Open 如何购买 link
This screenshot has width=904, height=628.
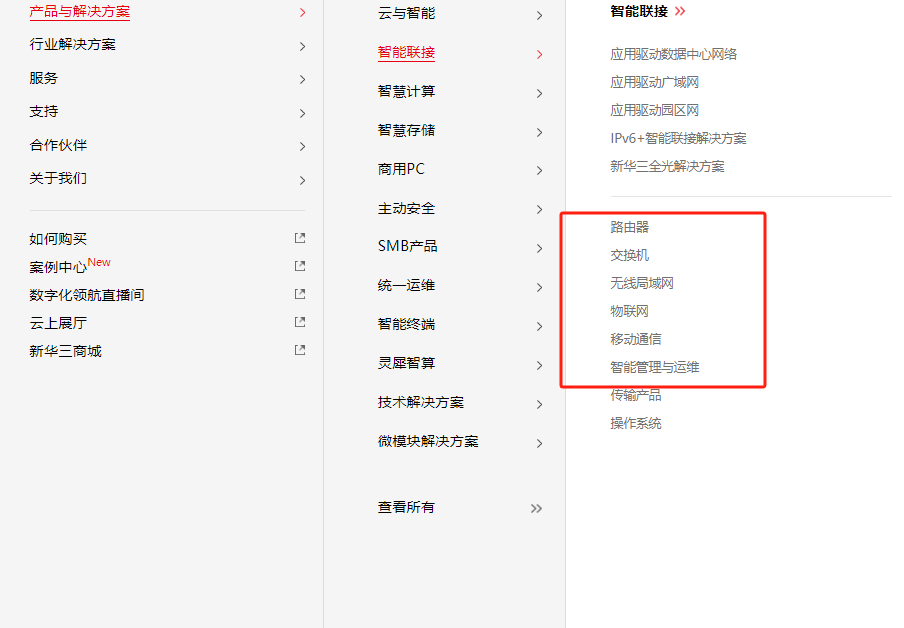(58, 239)
